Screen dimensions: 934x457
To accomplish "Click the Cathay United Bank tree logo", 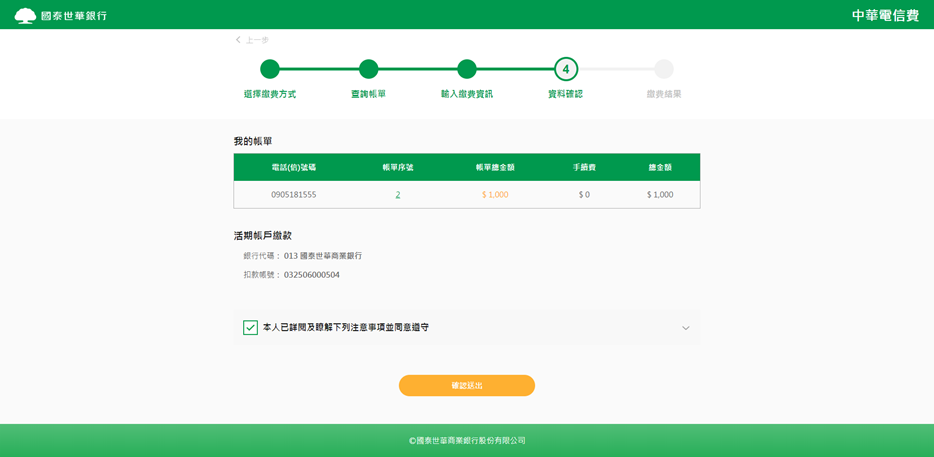I will 26,15.
